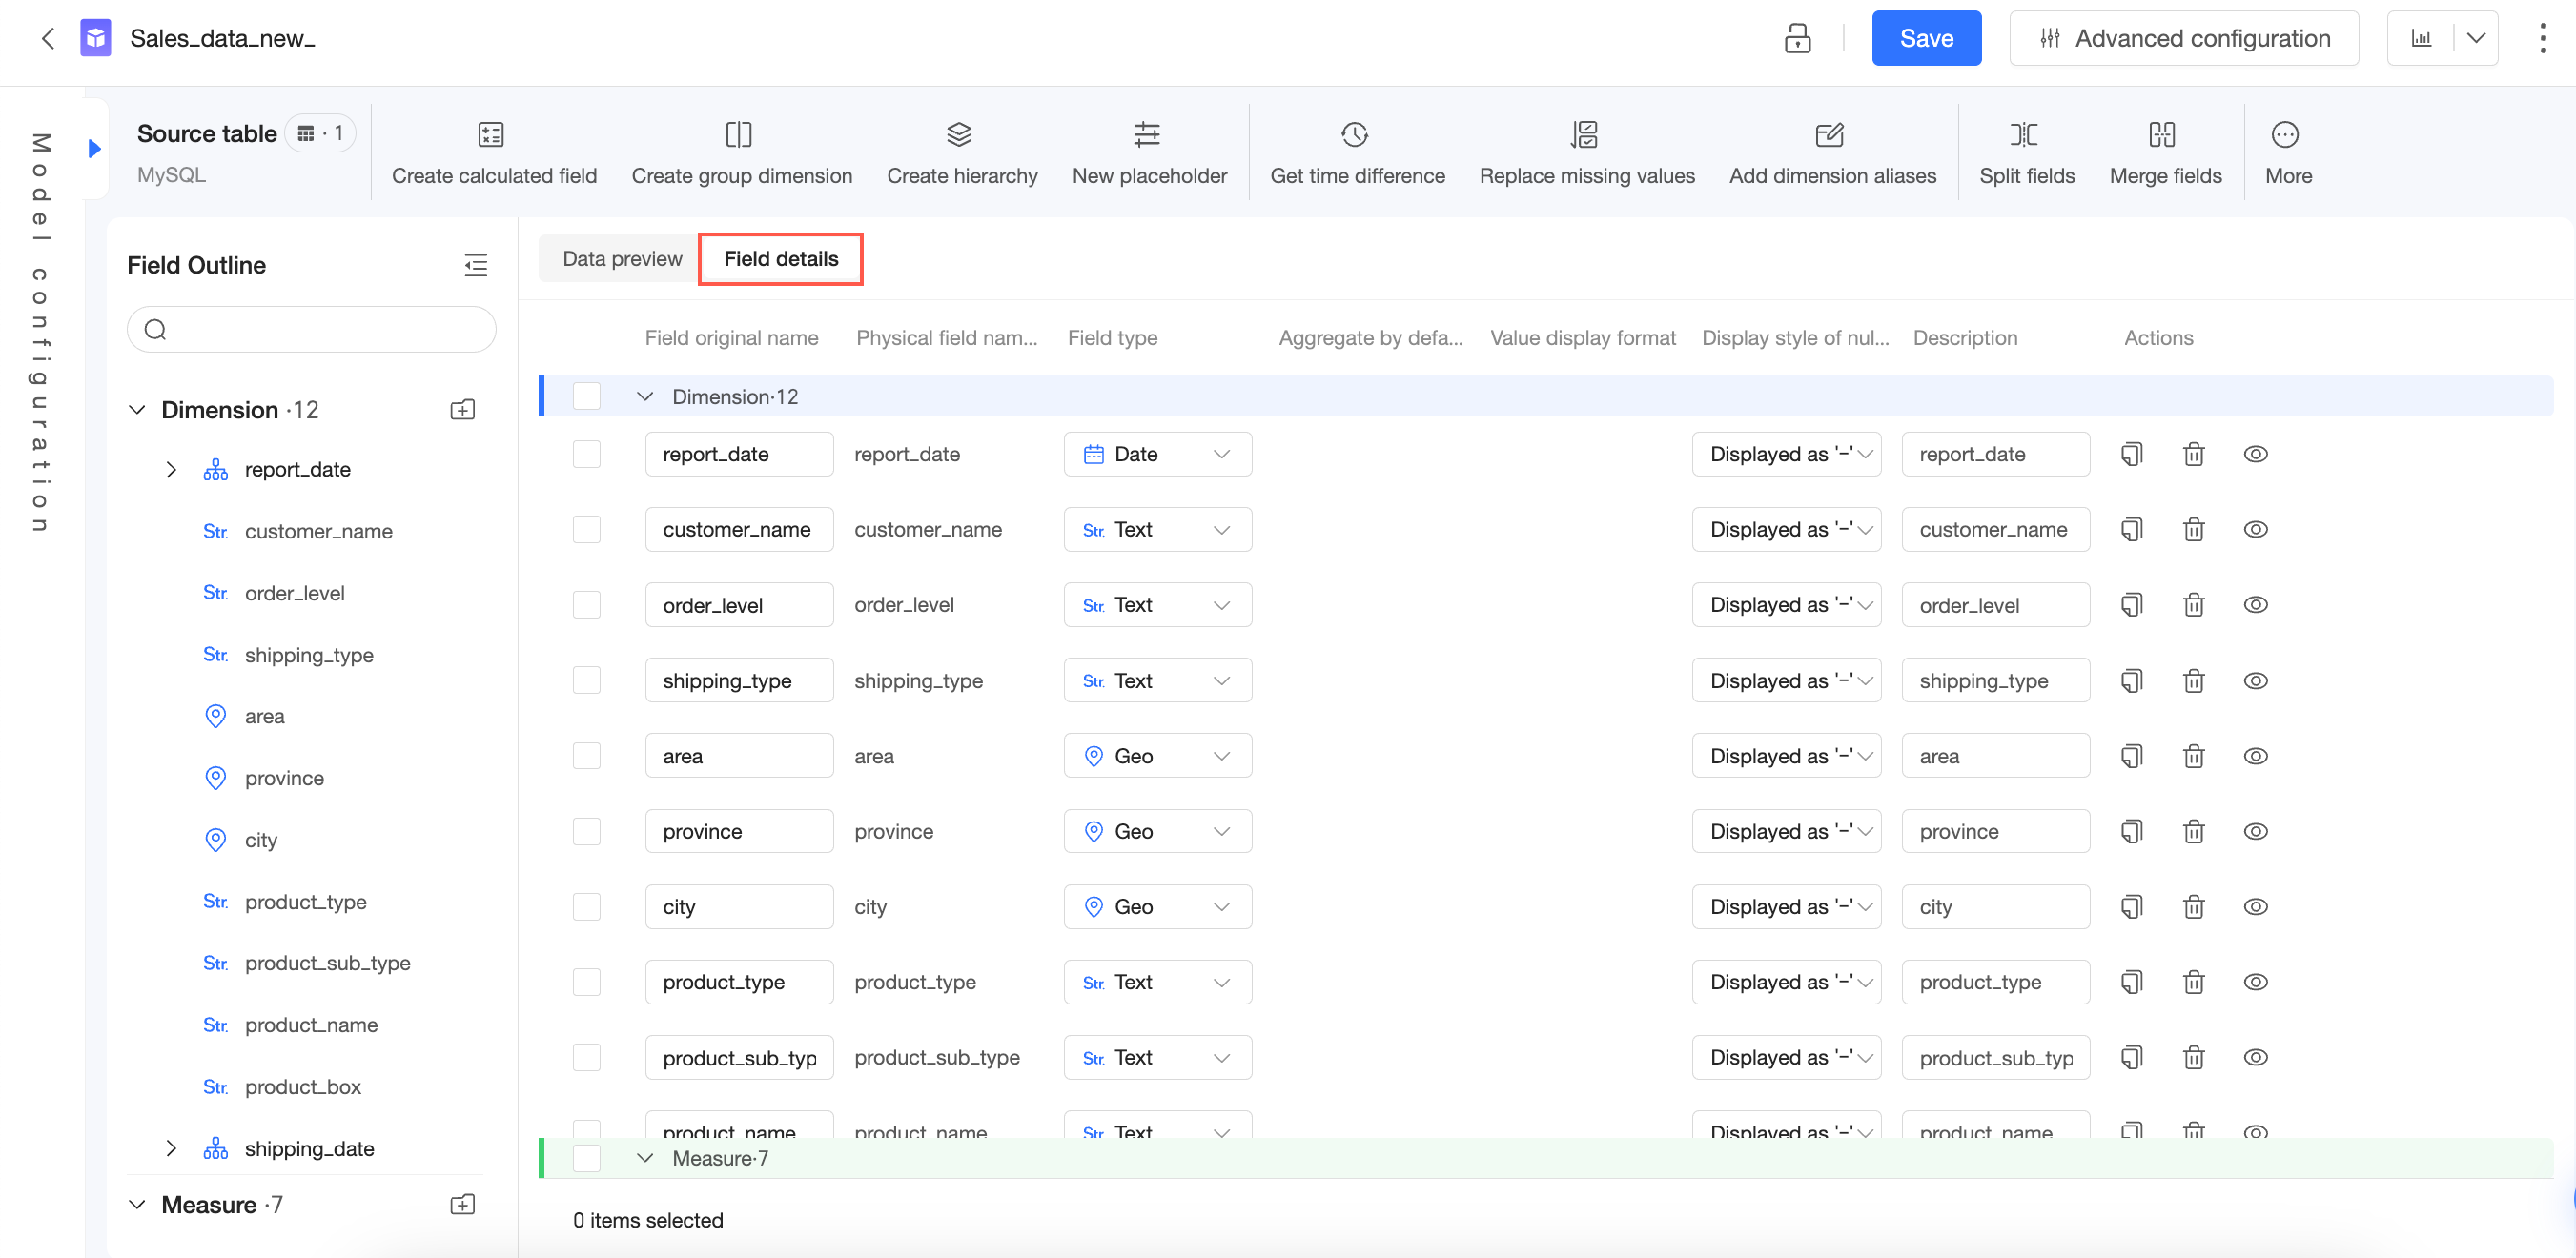Click the Source table count badge
Viewport: 2576px width, 1258px height.
[x=320, y=133]
